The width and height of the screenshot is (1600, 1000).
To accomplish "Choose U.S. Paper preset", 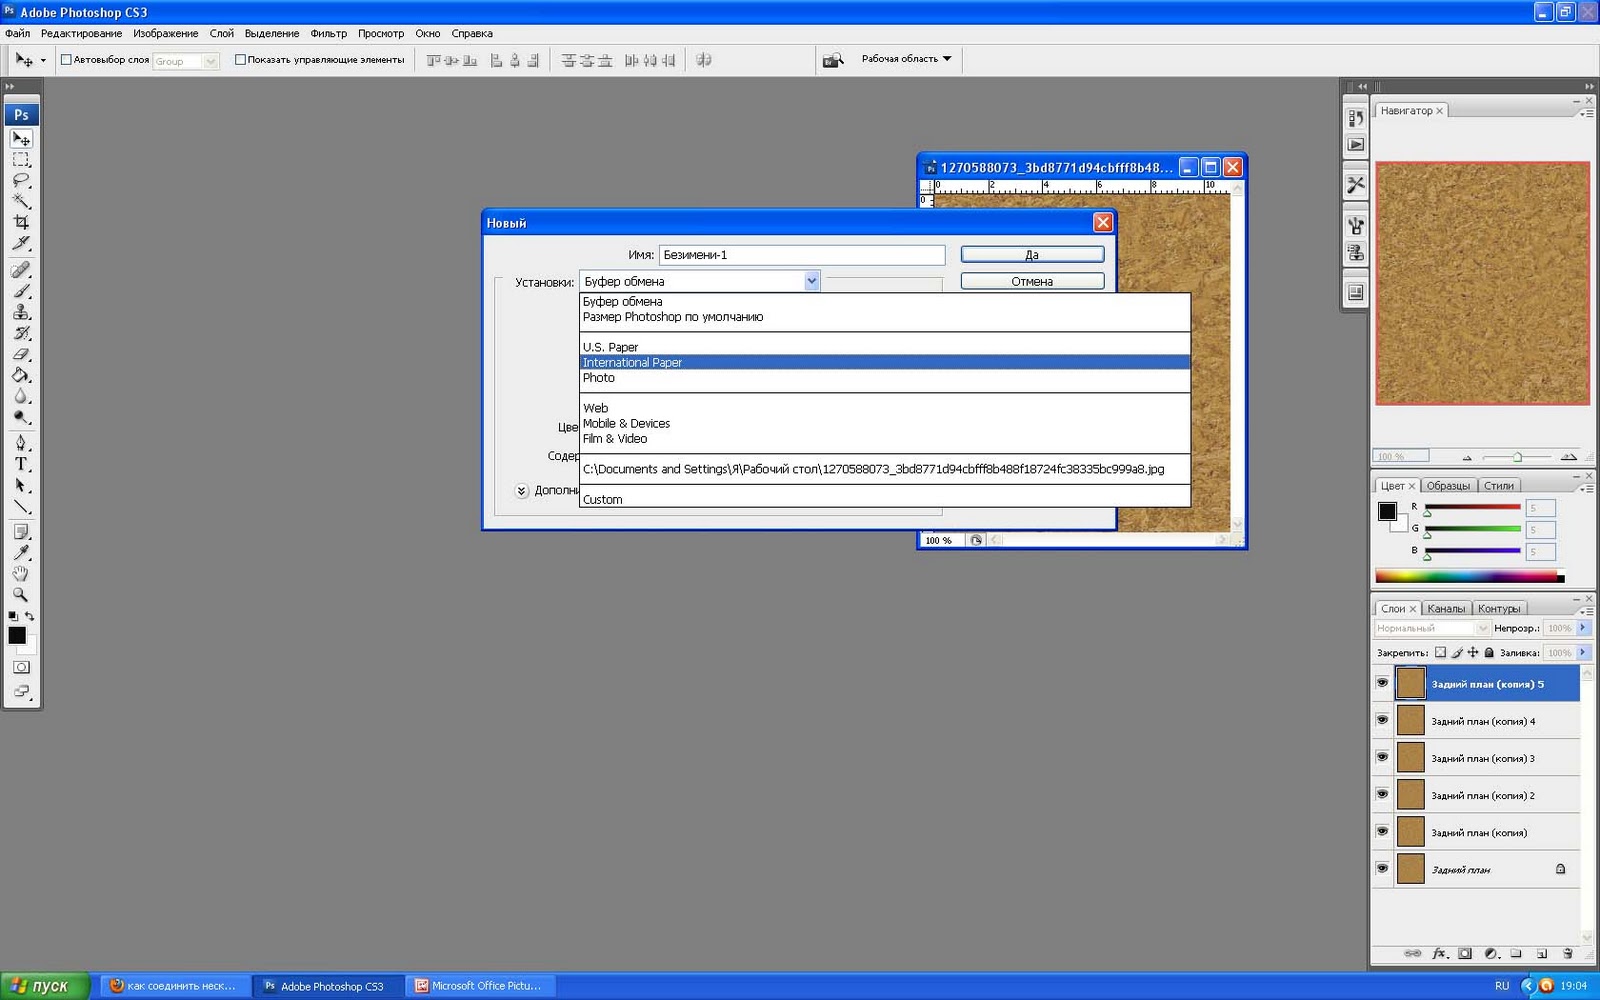I will pos(885,347).
